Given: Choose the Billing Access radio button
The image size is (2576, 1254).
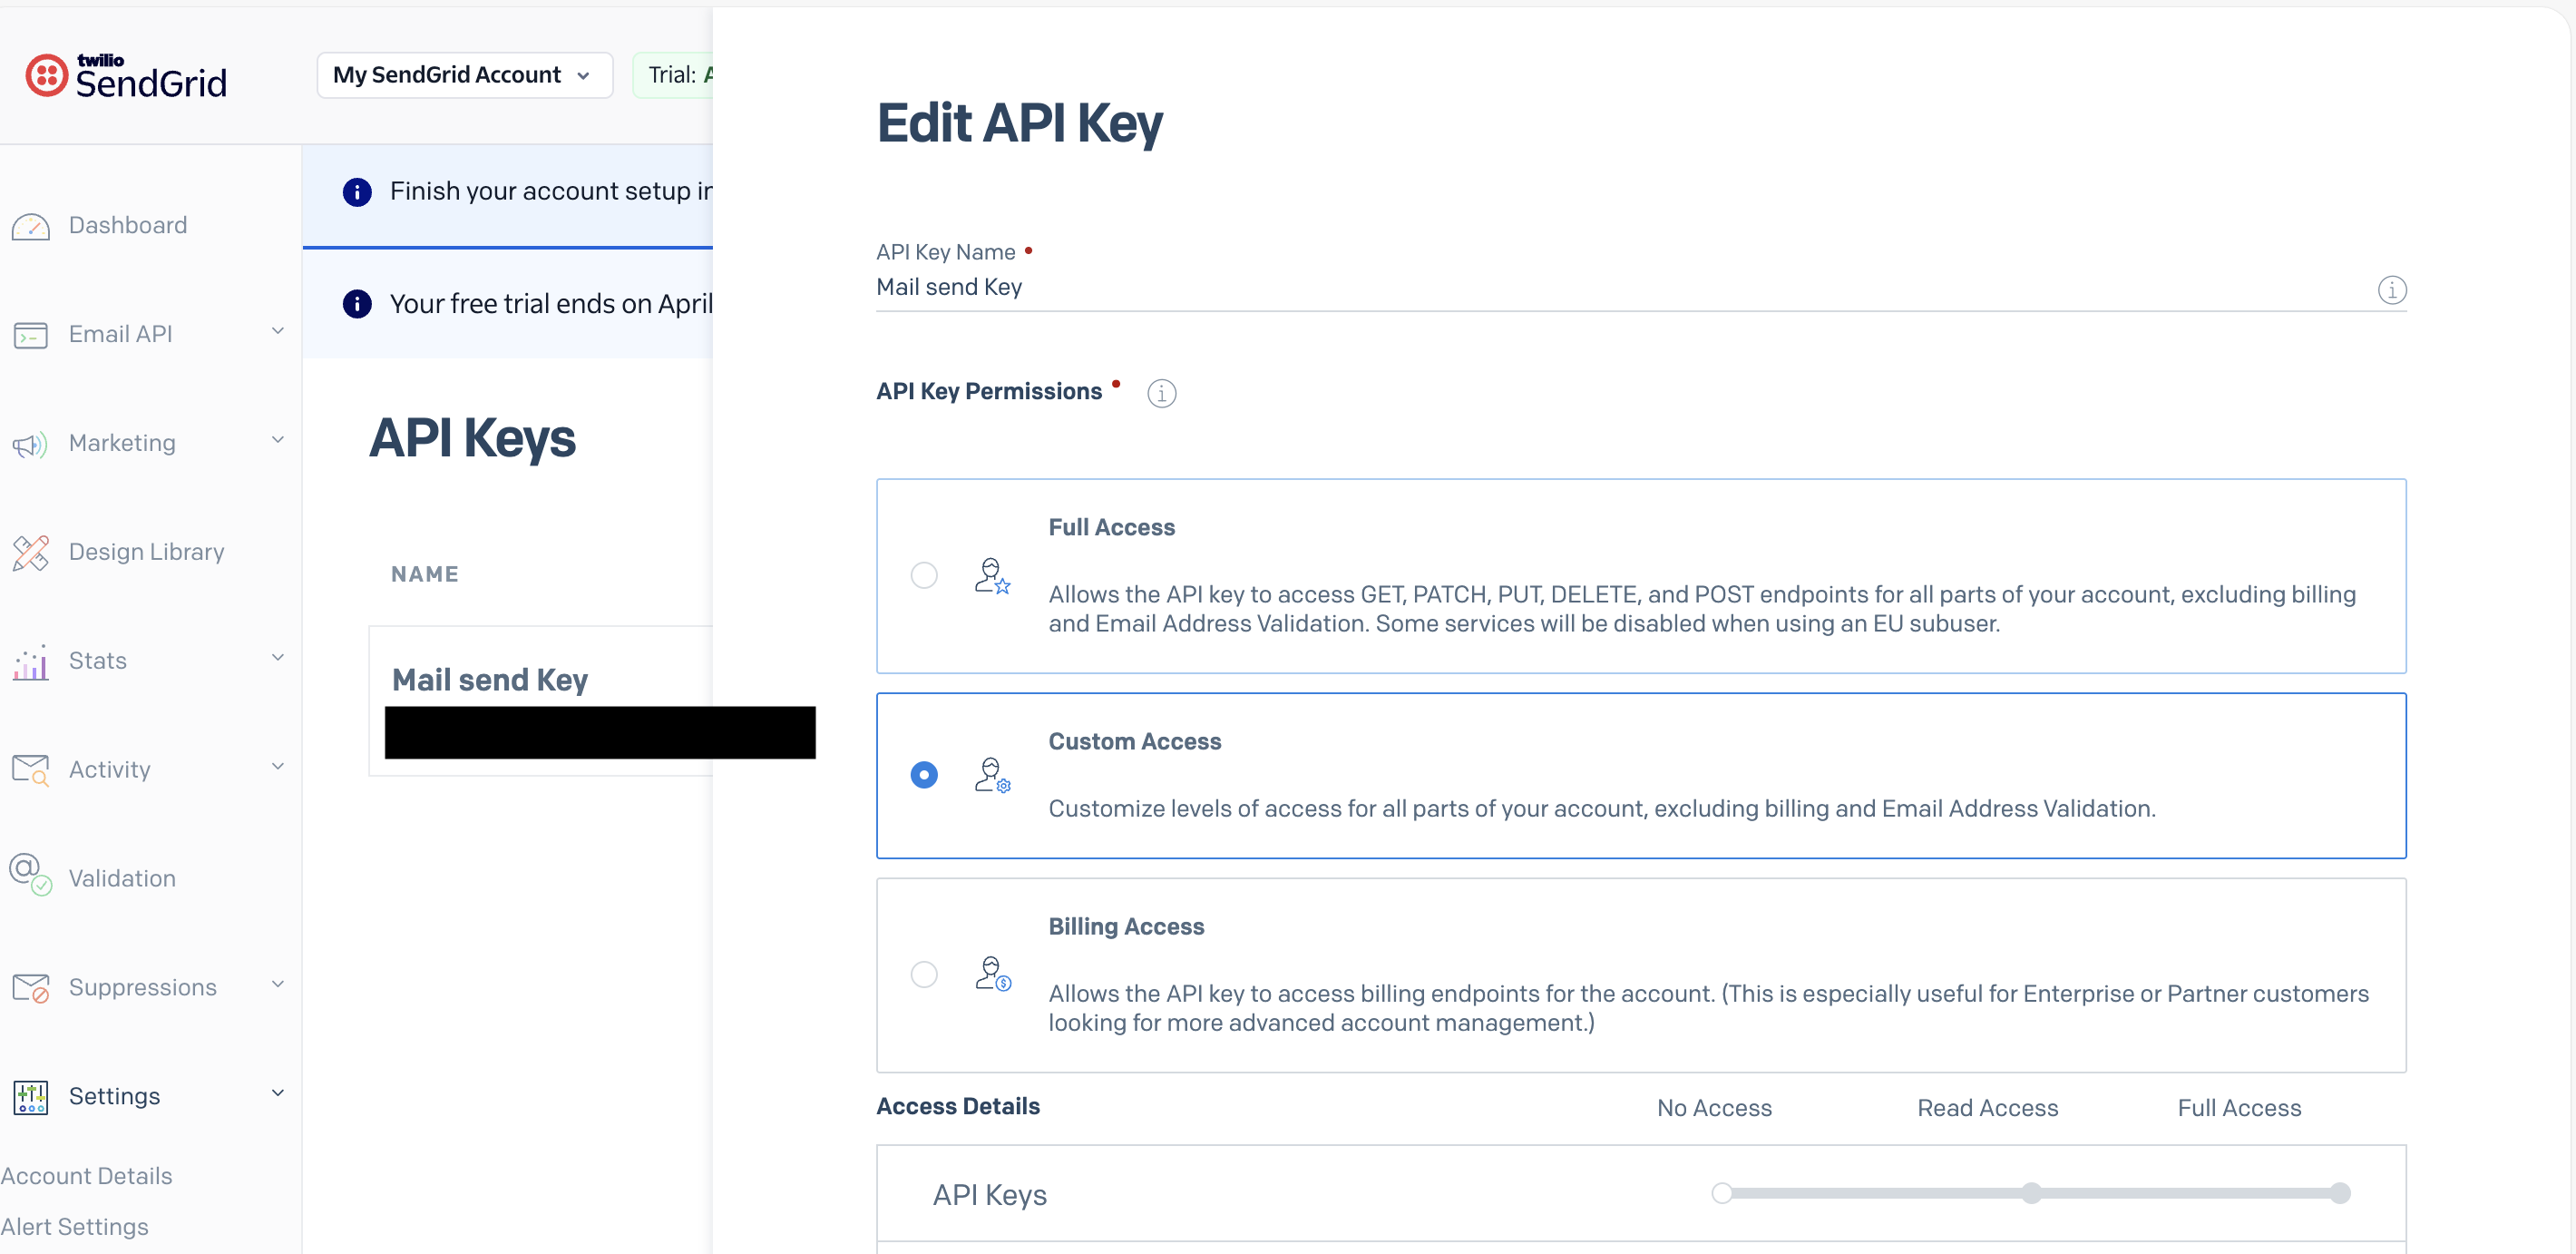Looking at the screenshot, I should [x=924, y=974].
